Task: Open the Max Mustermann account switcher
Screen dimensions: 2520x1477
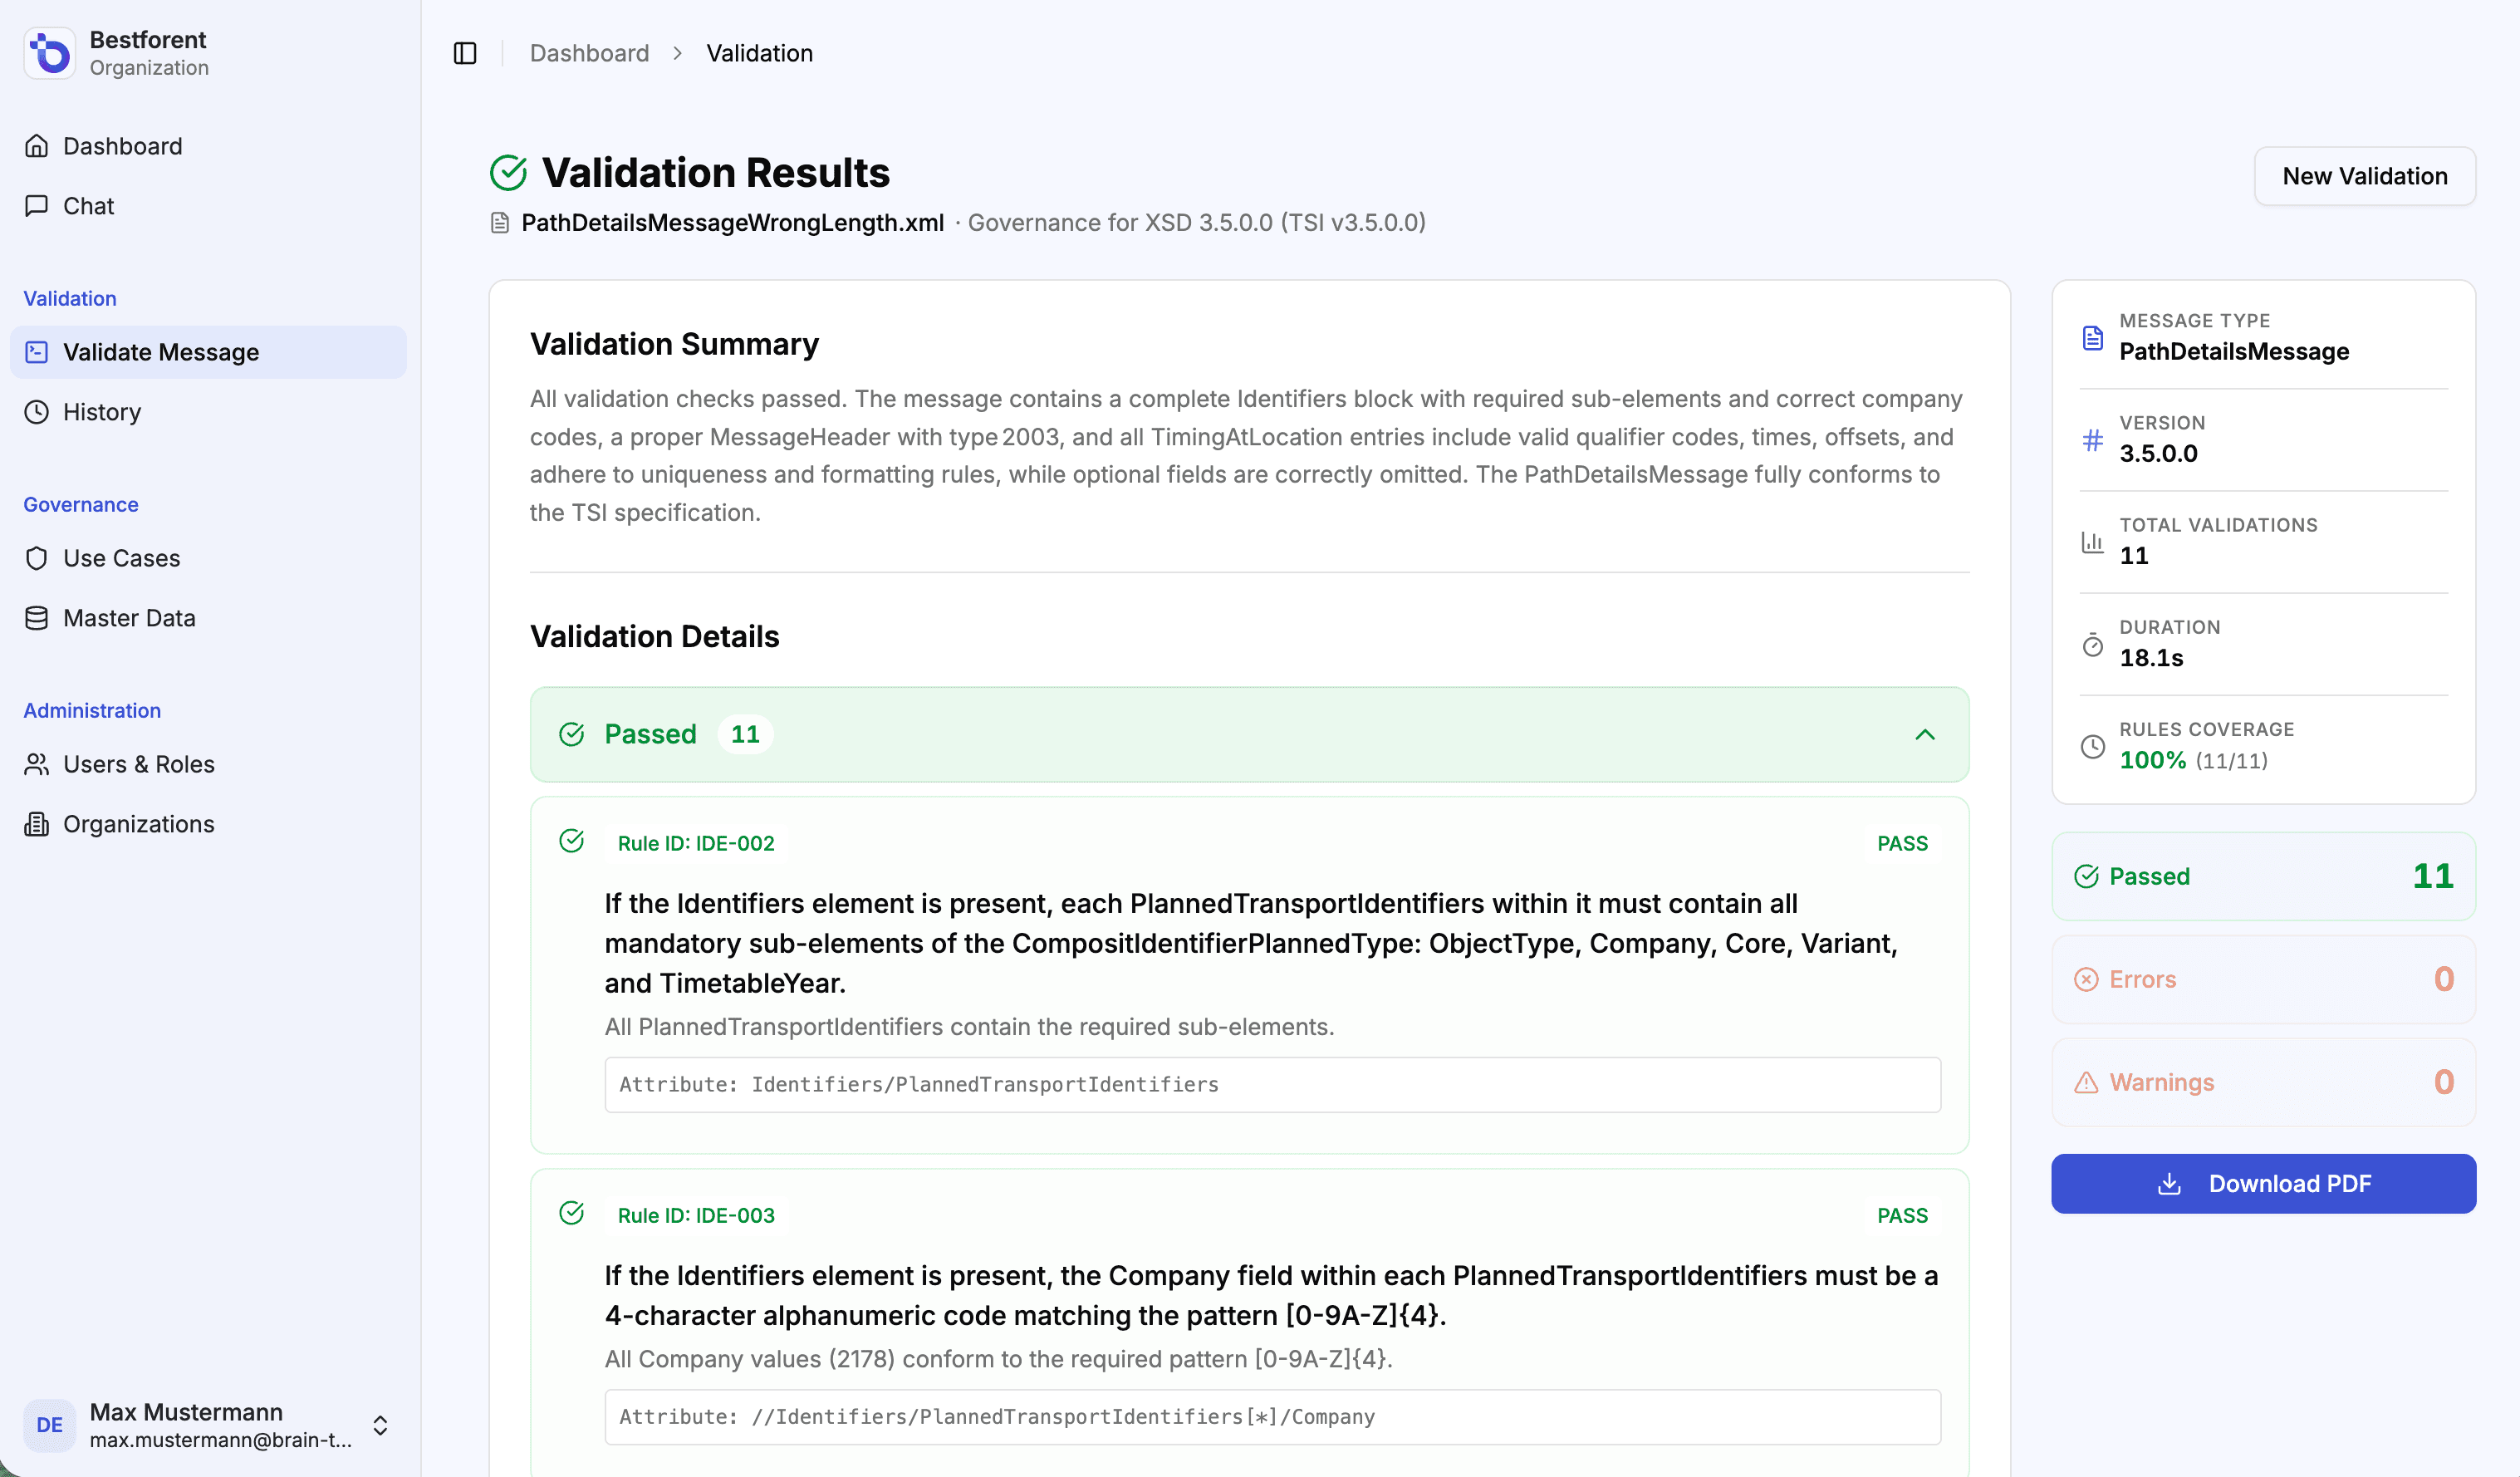Action: [380, 1425]
